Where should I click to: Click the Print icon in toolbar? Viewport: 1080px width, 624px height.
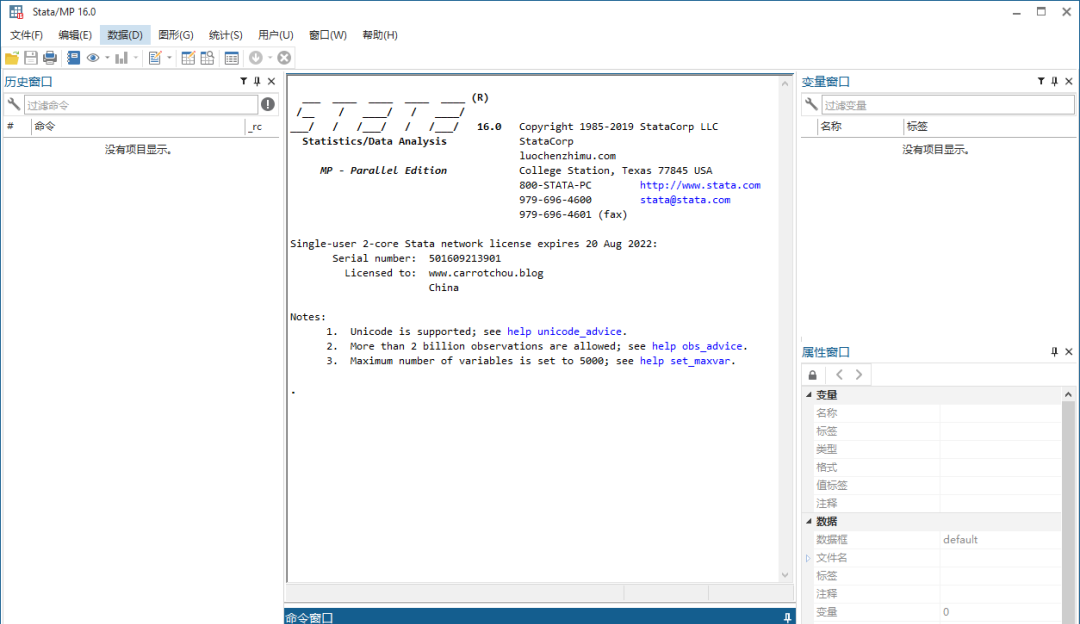click(x=50, y=59)
